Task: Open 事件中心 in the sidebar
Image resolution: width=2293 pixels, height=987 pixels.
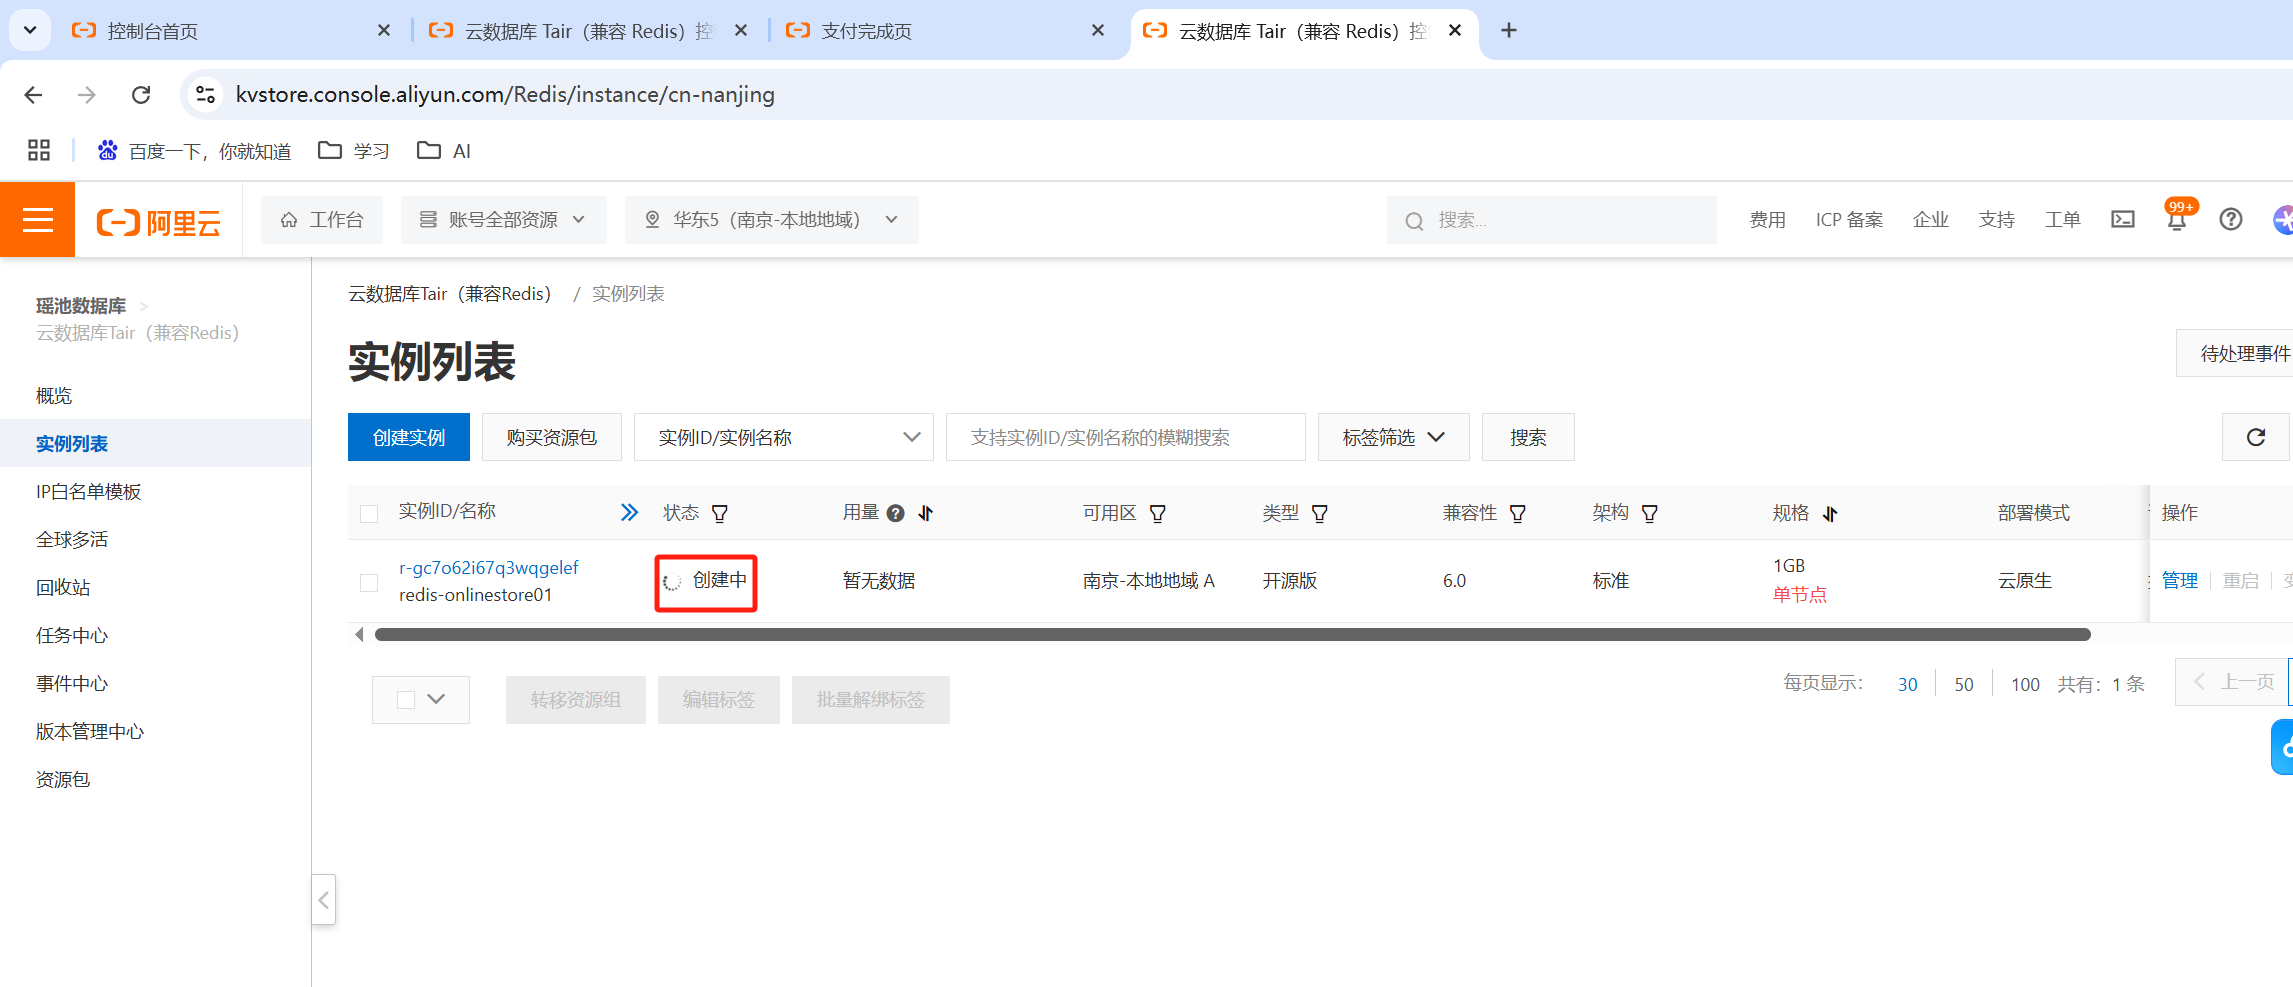Action: point(72,684)
